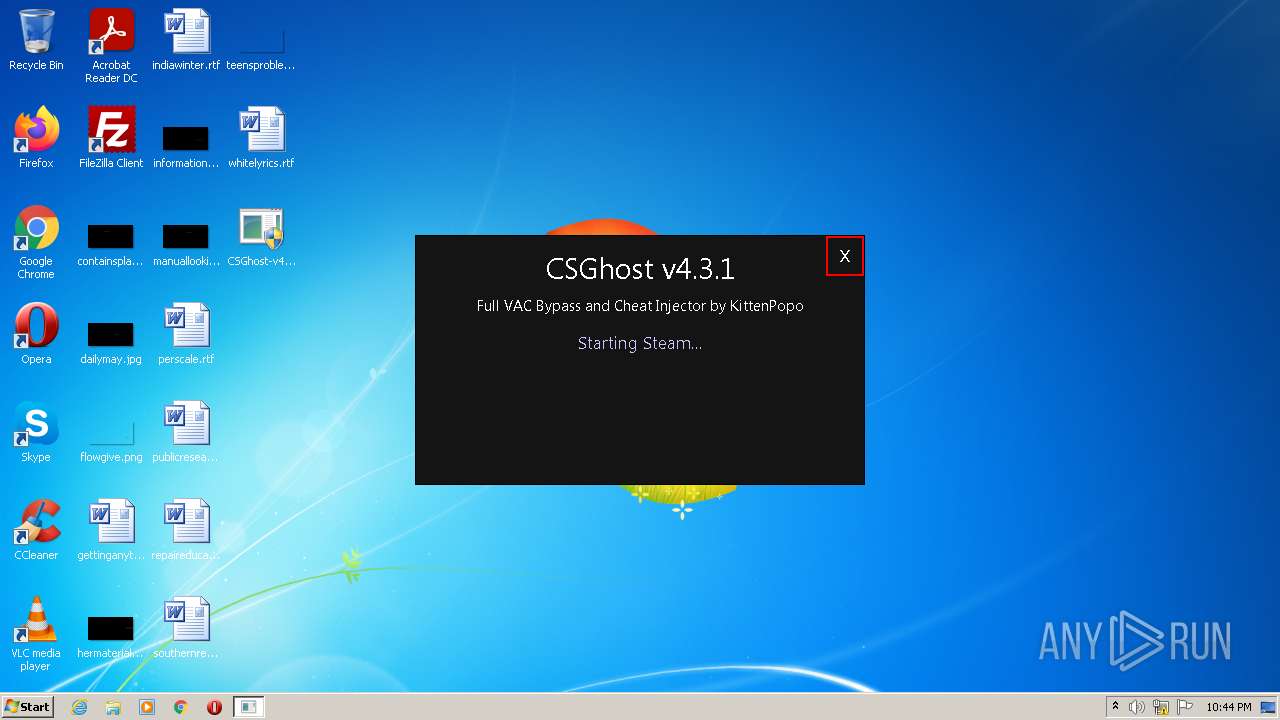Viewport: 1280px width, 720px height.
Task: Select the hermaterials... desktop file
Action: 111,636
